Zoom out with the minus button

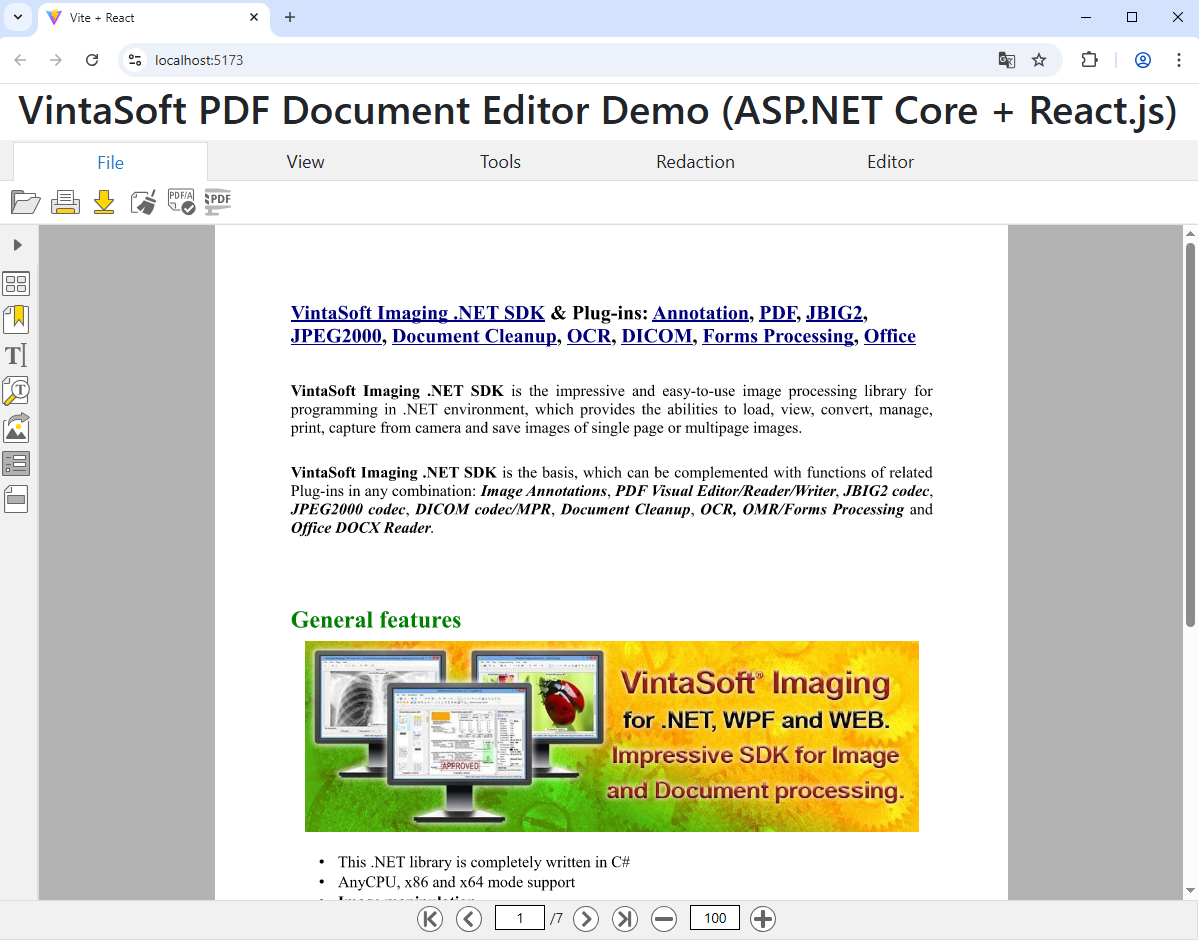[x=664, y=919]
